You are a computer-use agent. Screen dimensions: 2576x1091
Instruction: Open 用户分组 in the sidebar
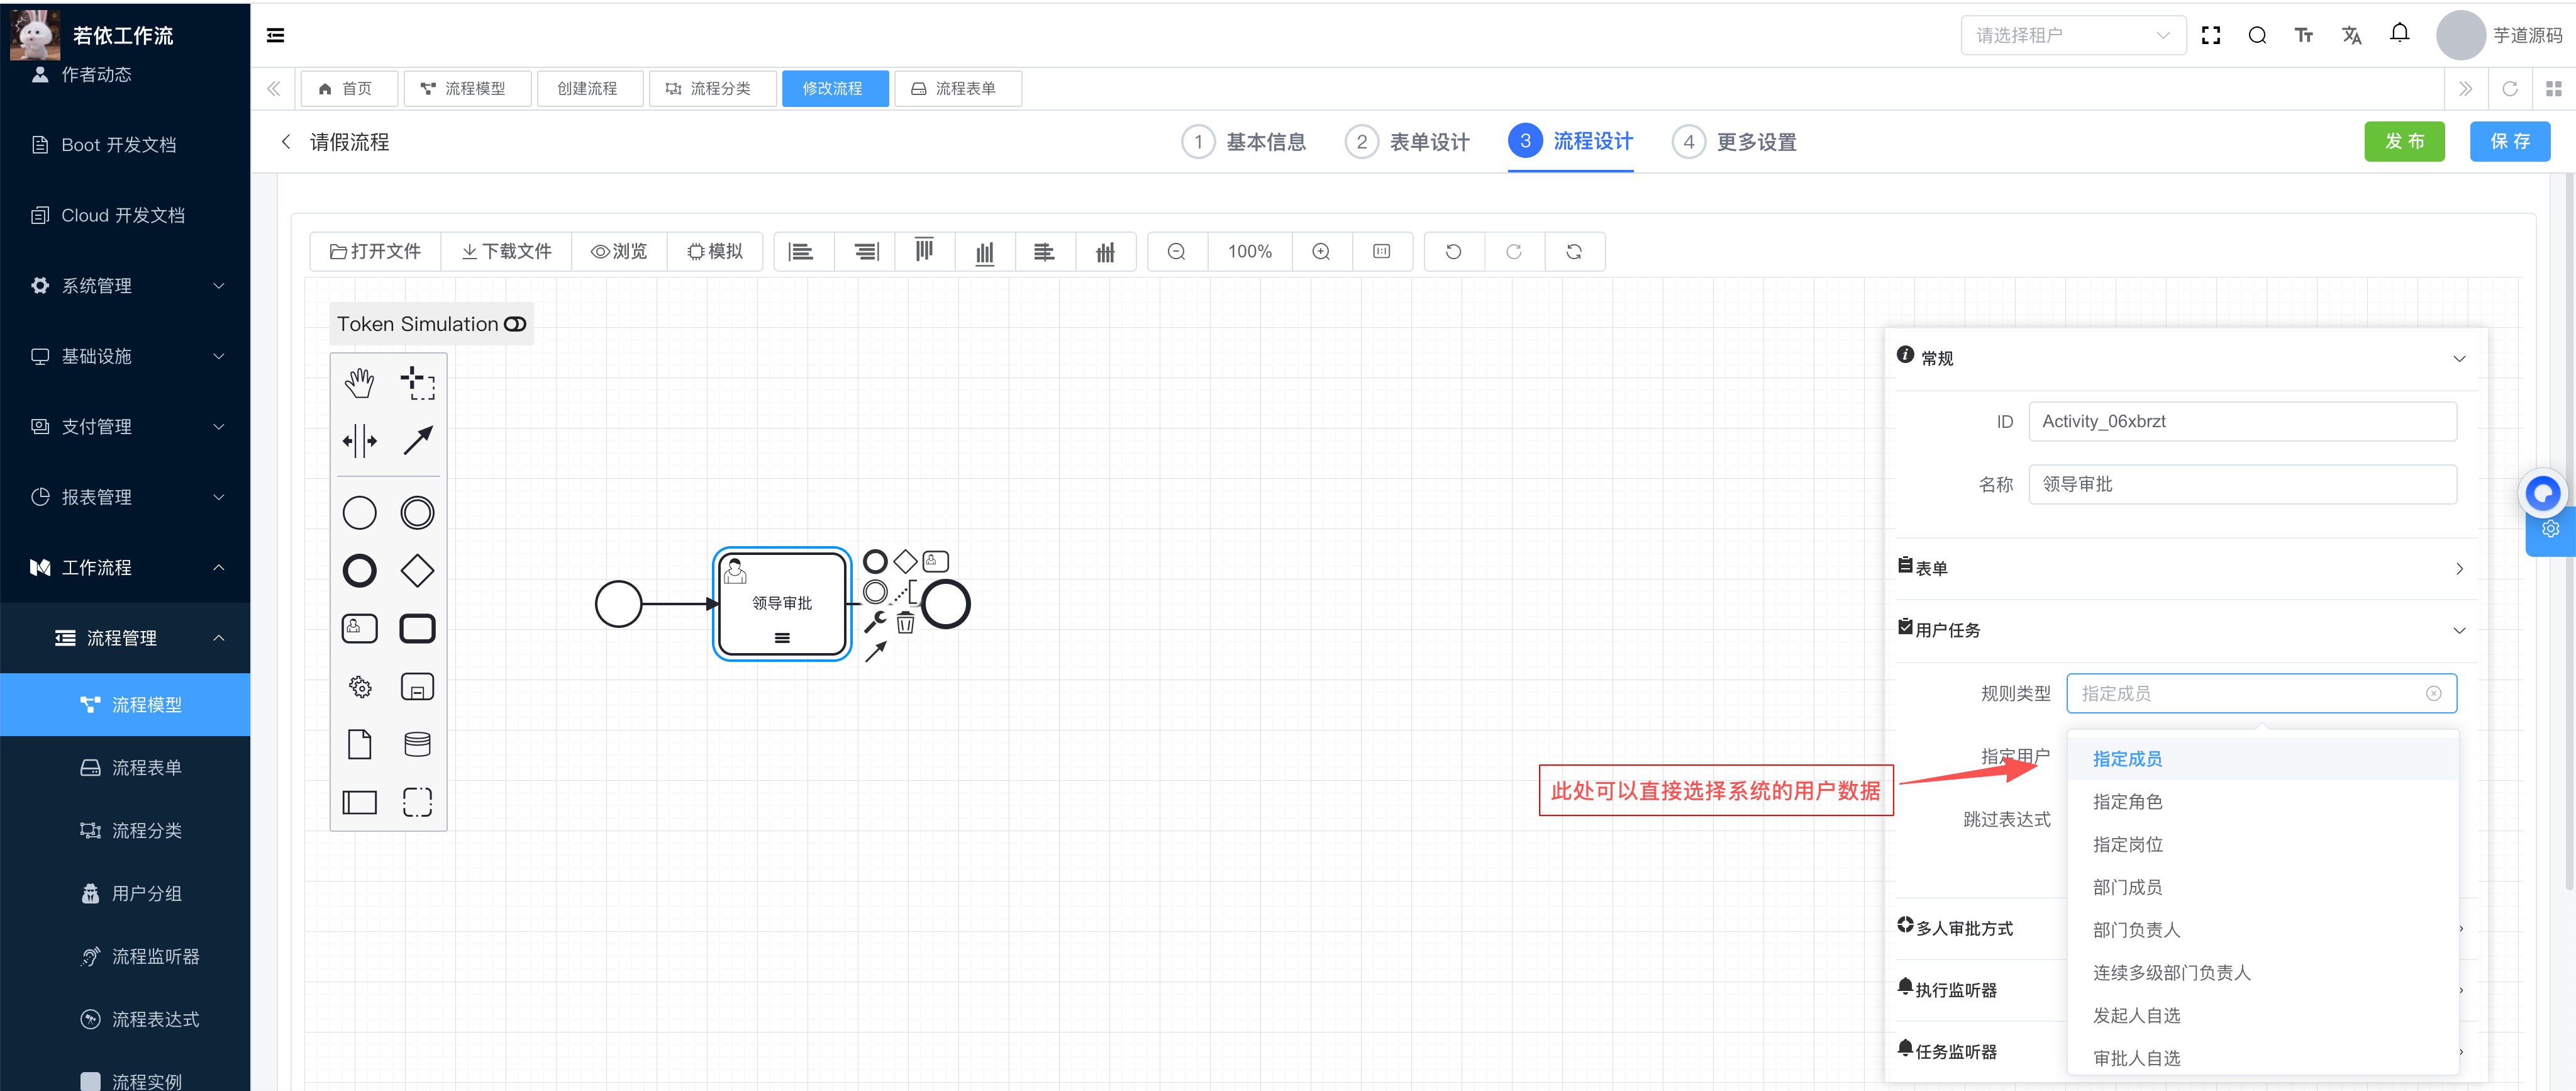click(125, 893)
